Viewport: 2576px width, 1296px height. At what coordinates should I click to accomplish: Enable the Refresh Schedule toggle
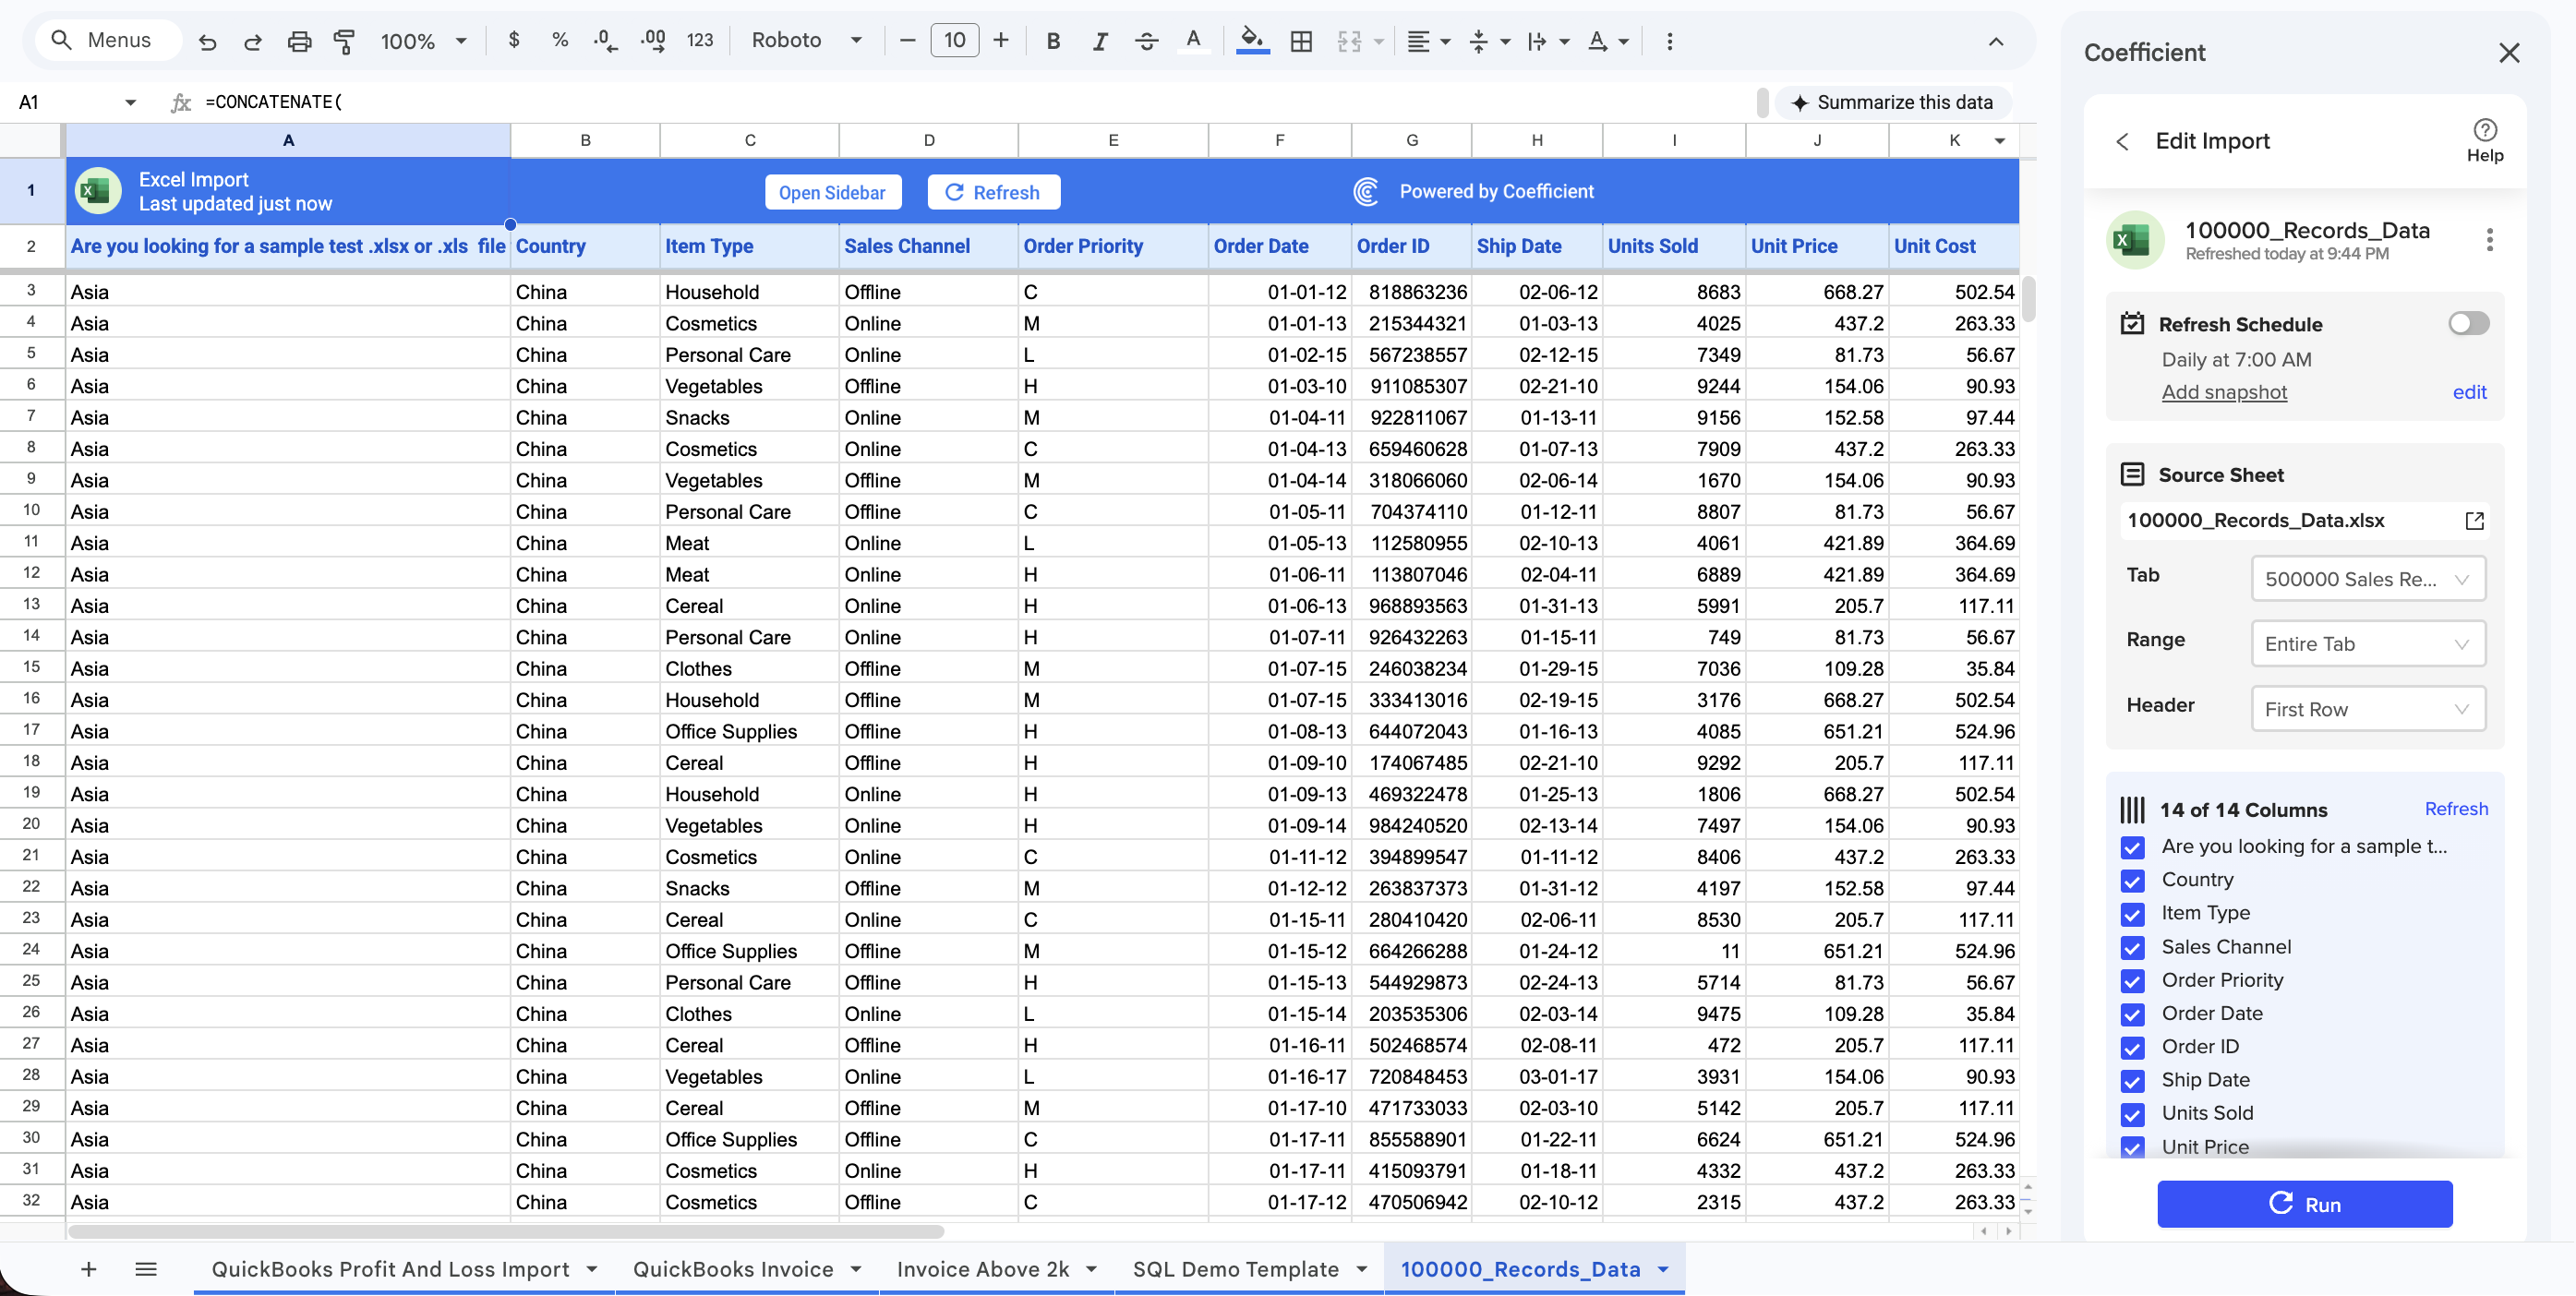tap(2467, 323)
